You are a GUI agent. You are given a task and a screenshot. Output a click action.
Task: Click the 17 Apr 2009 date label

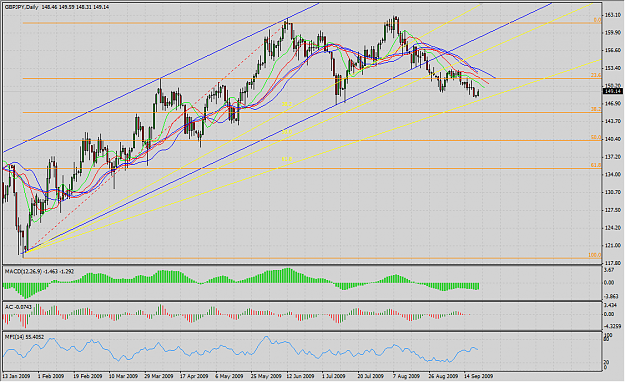pyautogui.click(x=194, y=376)
